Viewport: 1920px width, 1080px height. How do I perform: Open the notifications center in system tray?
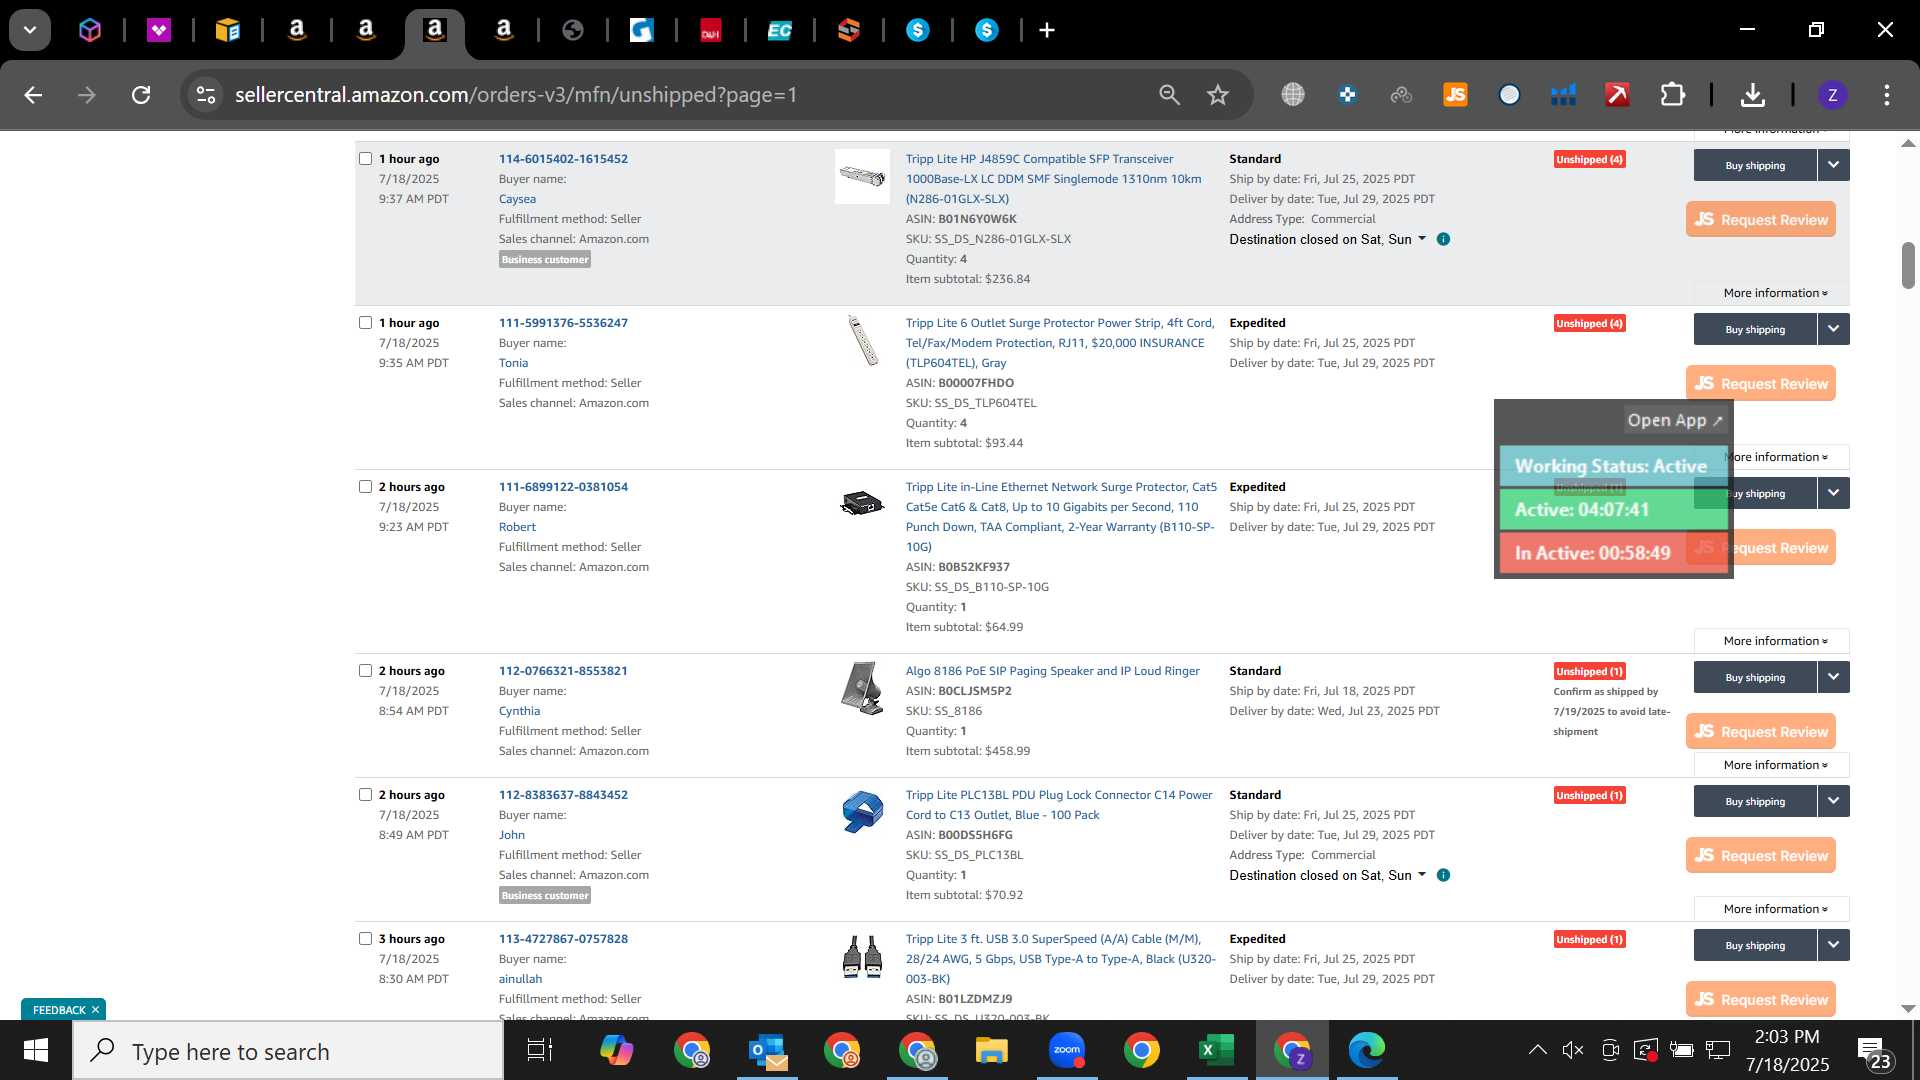1874,1051
